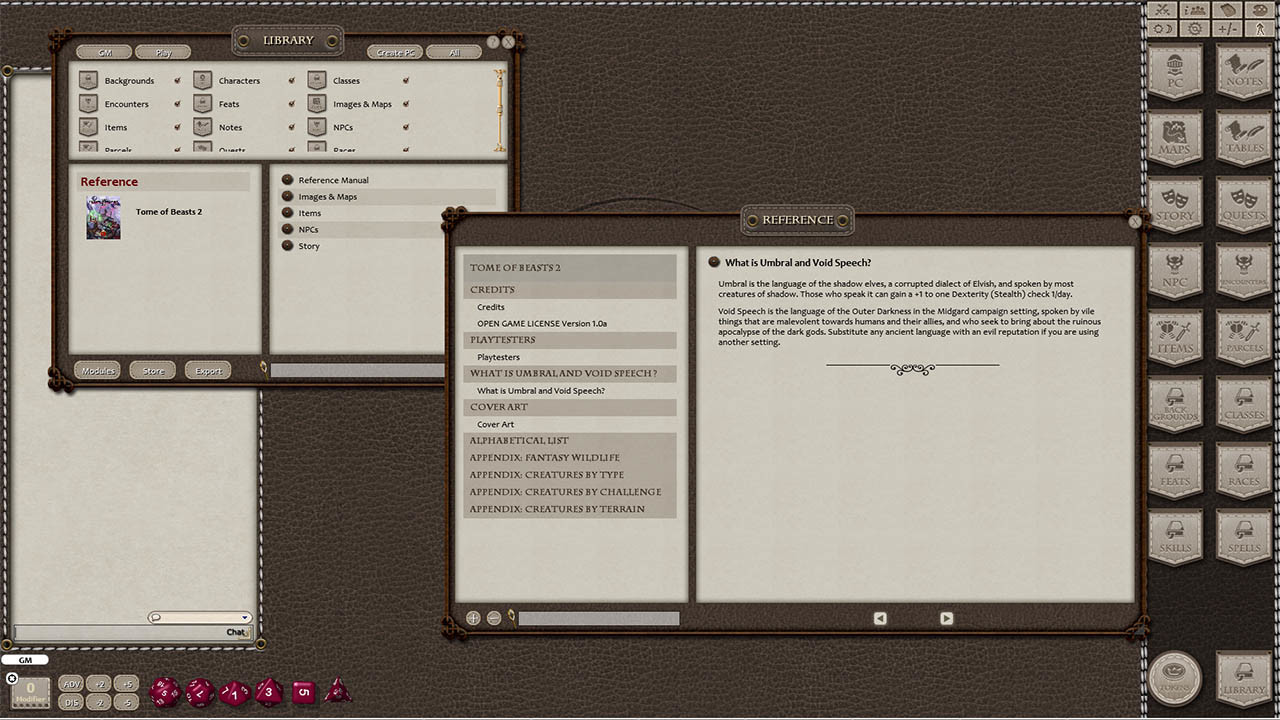Select the GM tab in the Library window
This screenshot has height=720, width=1280.
click(103, 52)
